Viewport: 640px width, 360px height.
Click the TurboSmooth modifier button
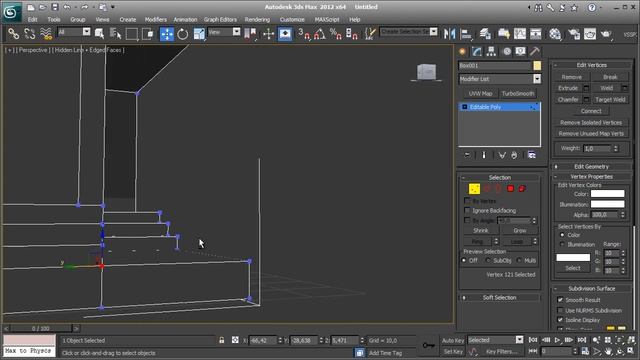pos(518,94)
